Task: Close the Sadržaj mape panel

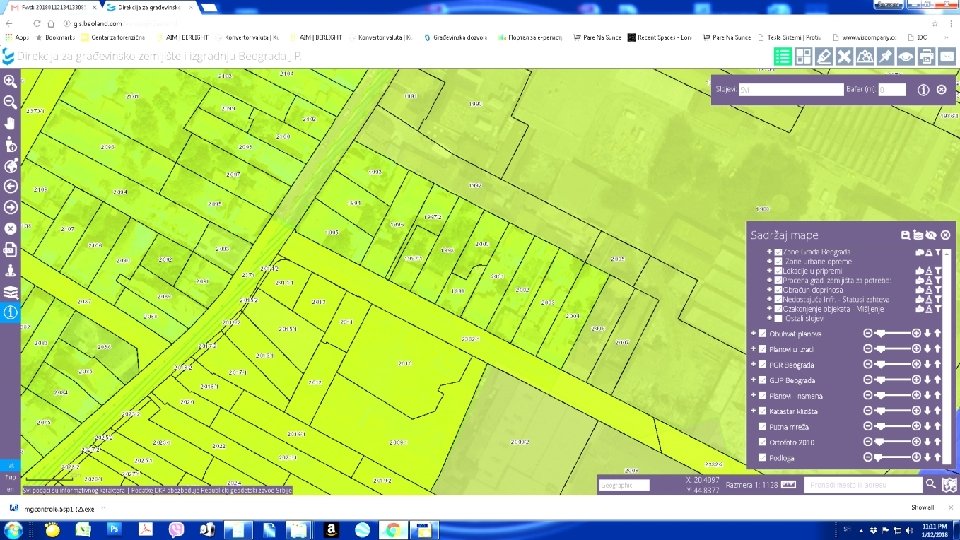Action: (945, 235)
